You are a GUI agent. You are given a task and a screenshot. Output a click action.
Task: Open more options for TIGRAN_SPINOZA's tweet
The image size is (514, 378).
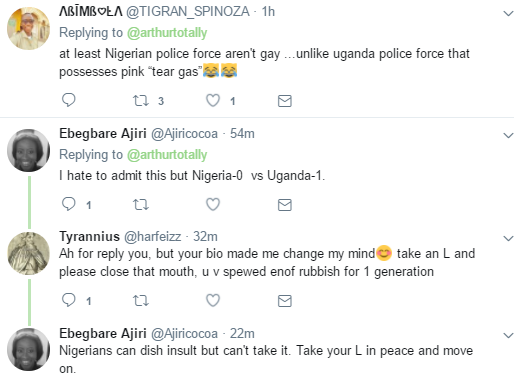pos(508,13)
